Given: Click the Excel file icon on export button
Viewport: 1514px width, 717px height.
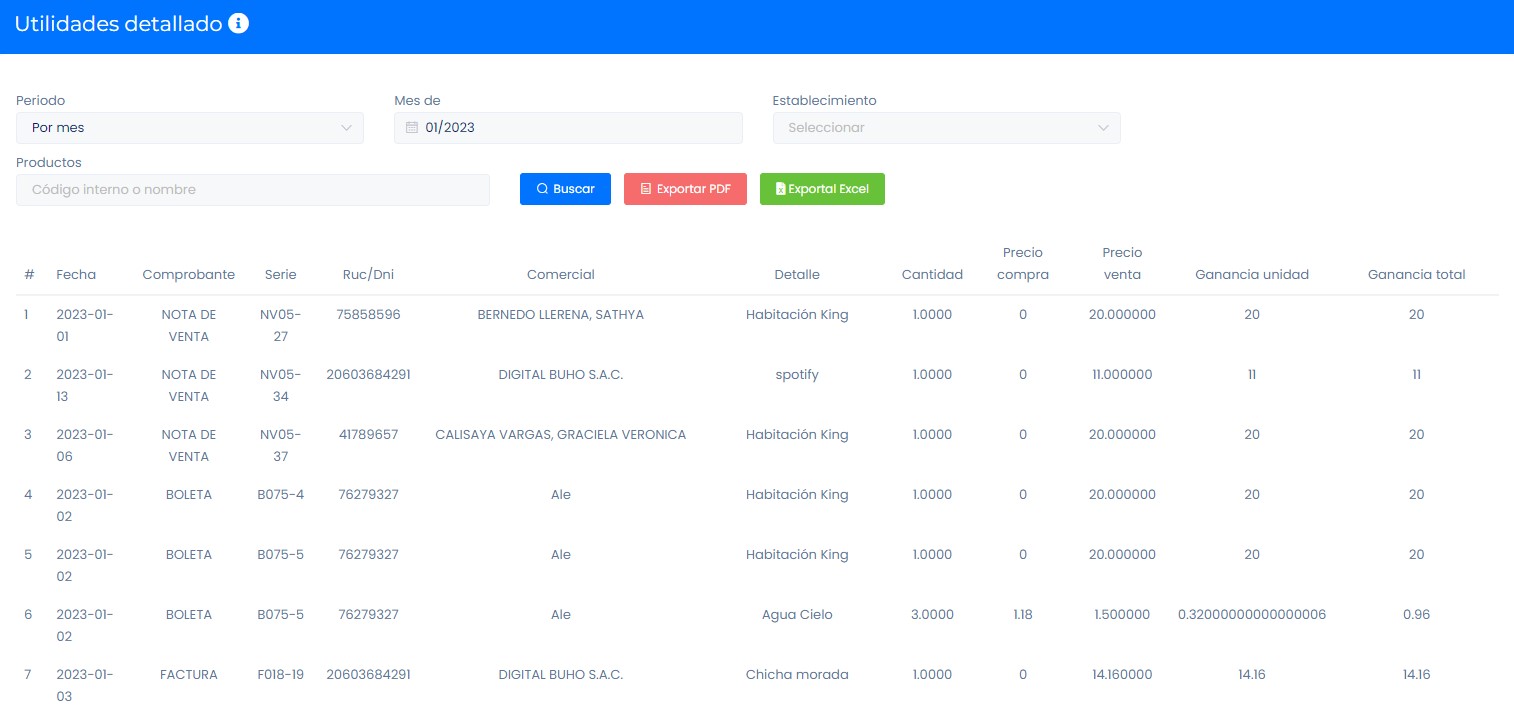Looking at the screenshot, I should pos(780,189).
